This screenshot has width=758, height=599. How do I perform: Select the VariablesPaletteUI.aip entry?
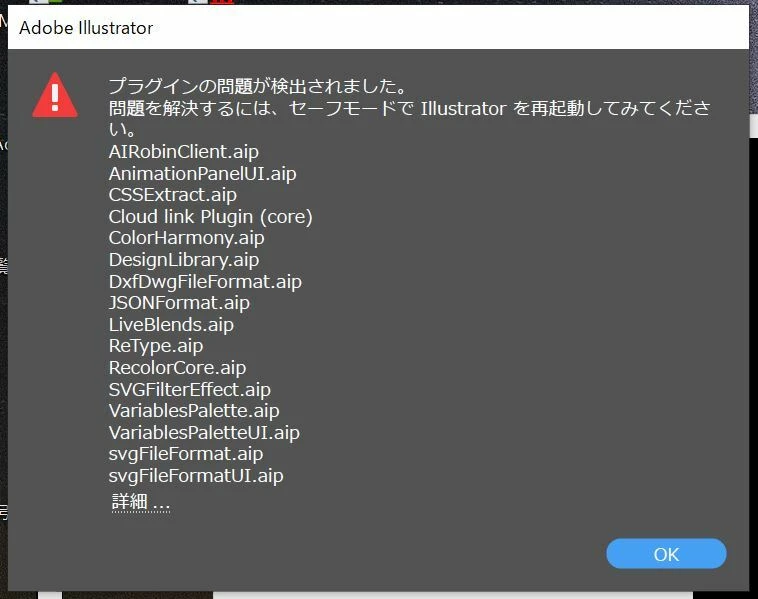(204, 432)
